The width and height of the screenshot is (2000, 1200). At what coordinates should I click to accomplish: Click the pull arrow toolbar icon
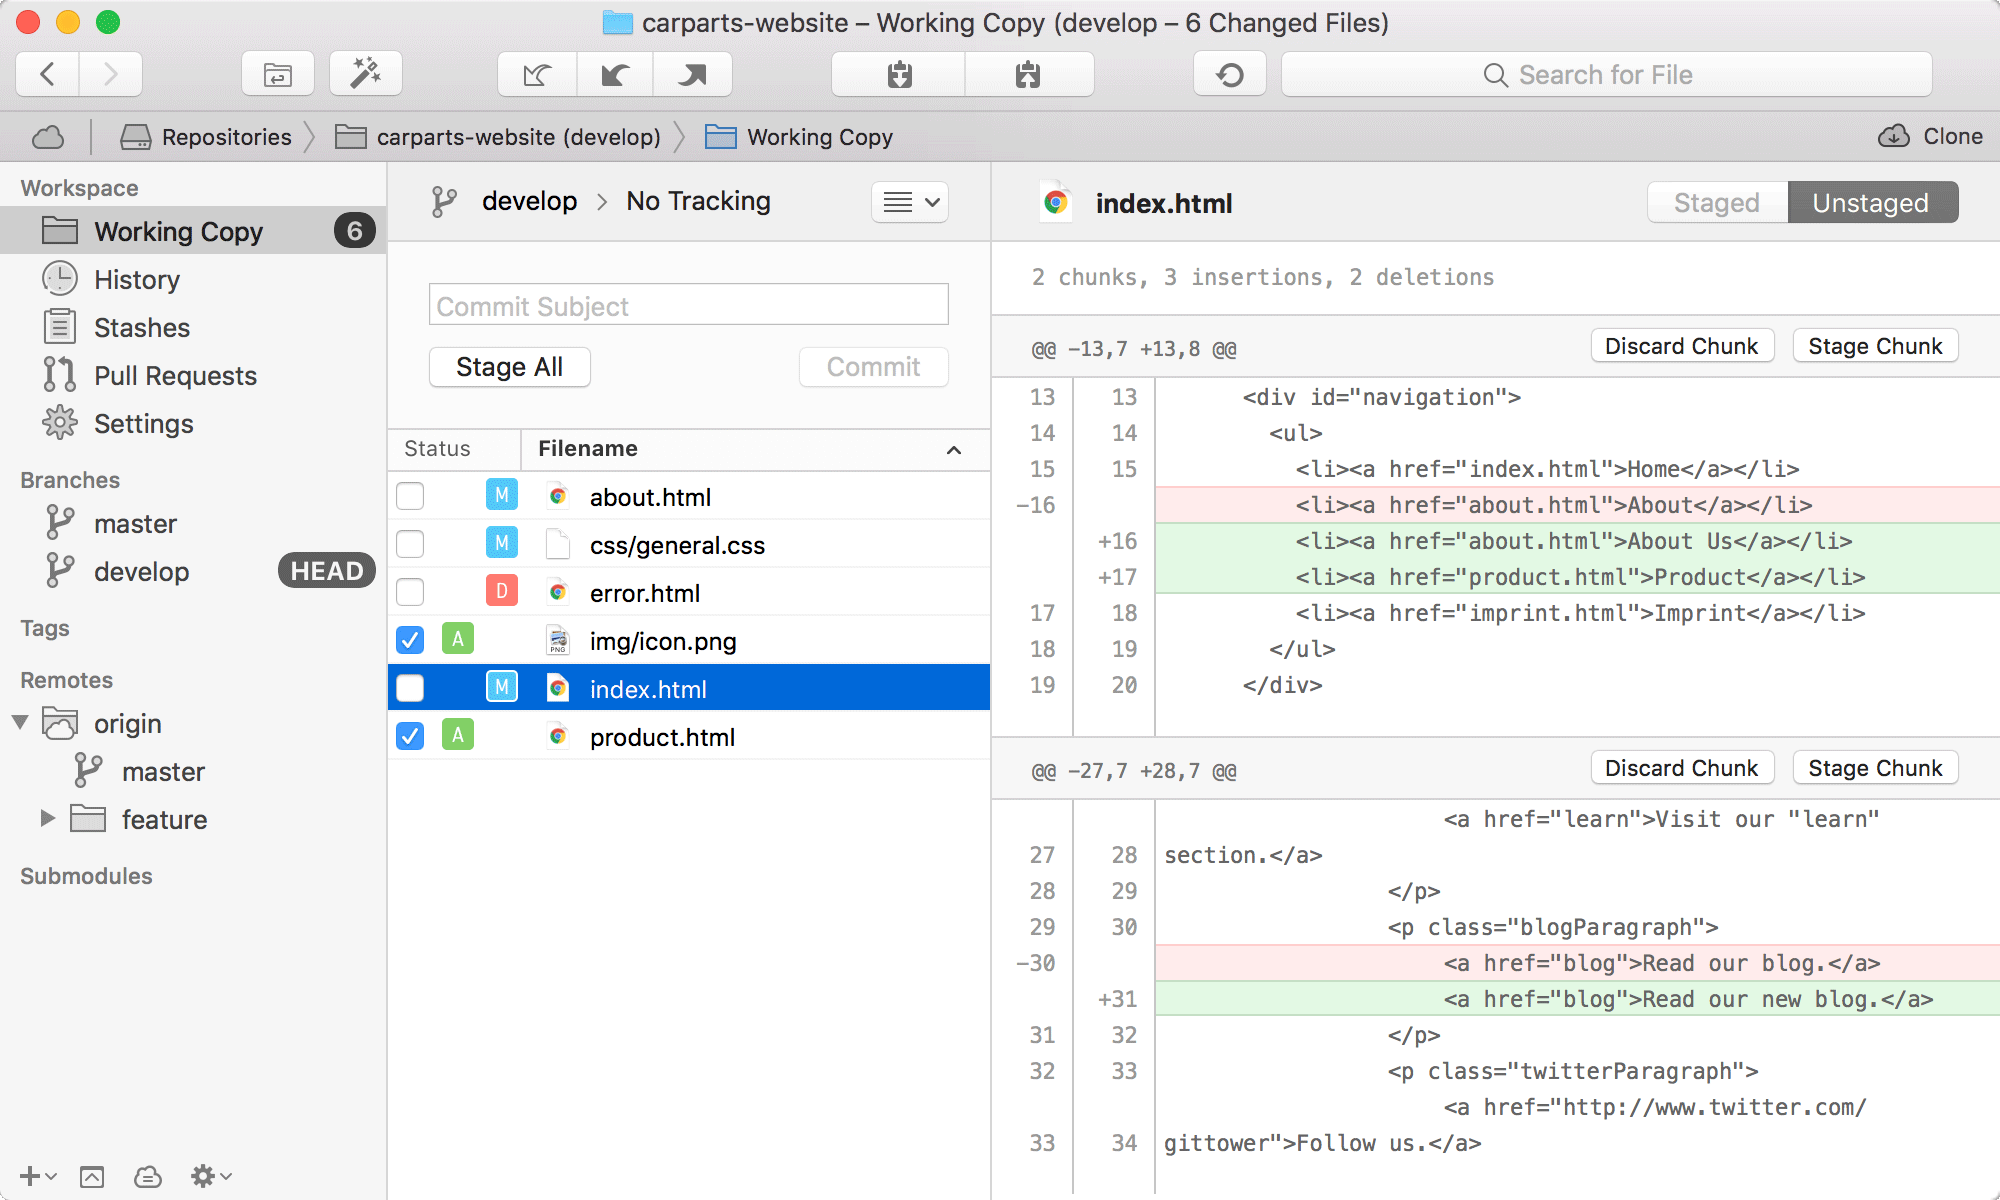tap(614, 75)
